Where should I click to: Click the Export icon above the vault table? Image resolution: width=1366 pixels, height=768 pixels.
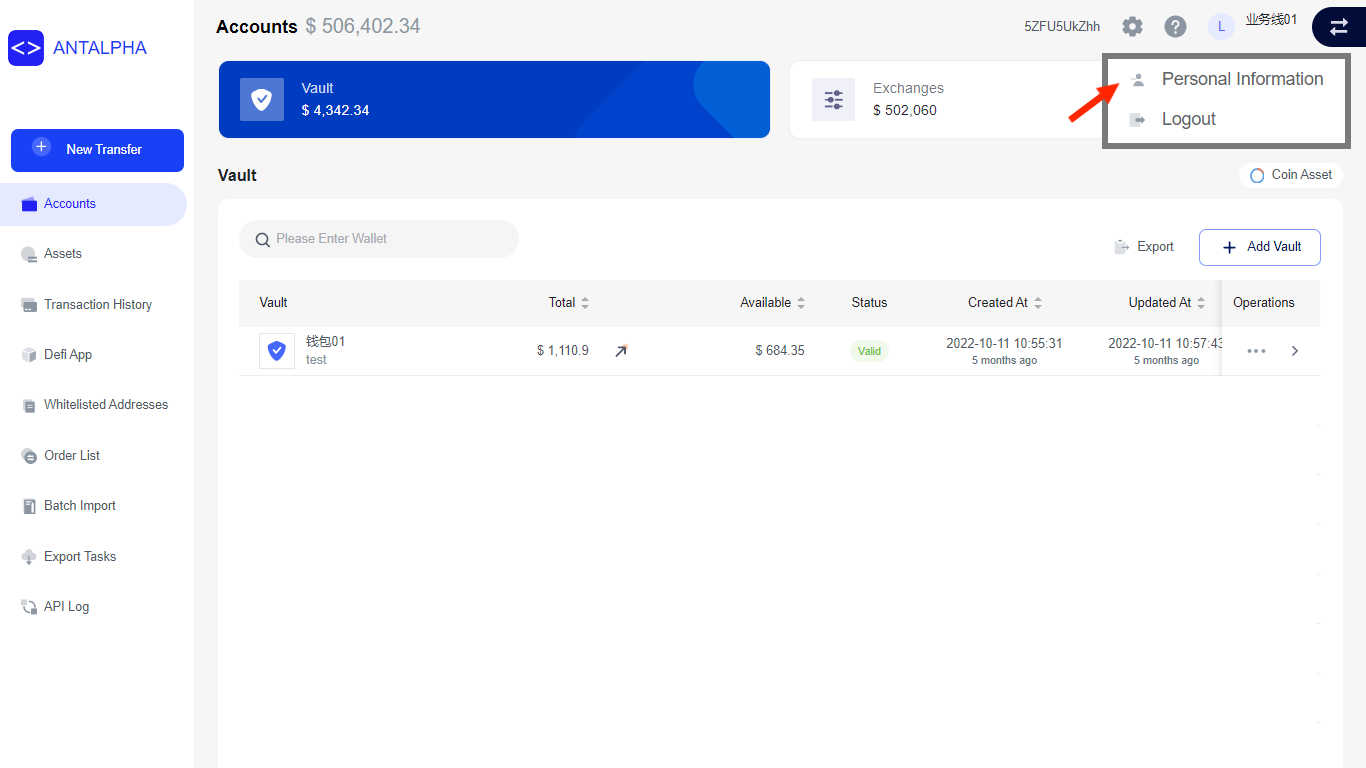(1123, 246)
